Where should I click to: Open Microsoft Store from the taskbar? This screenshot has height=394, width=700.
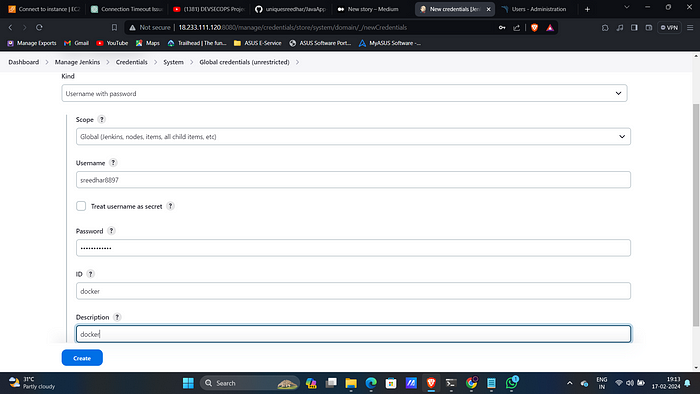[x=391, y=383]
